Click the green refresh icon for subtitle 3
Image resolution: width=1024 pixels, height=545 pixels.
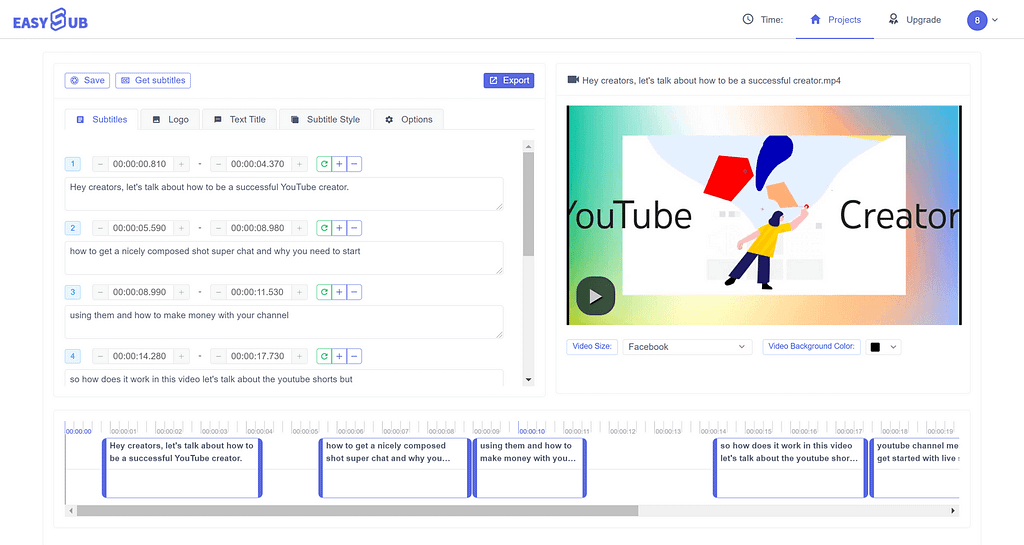(x=324, y=292)
